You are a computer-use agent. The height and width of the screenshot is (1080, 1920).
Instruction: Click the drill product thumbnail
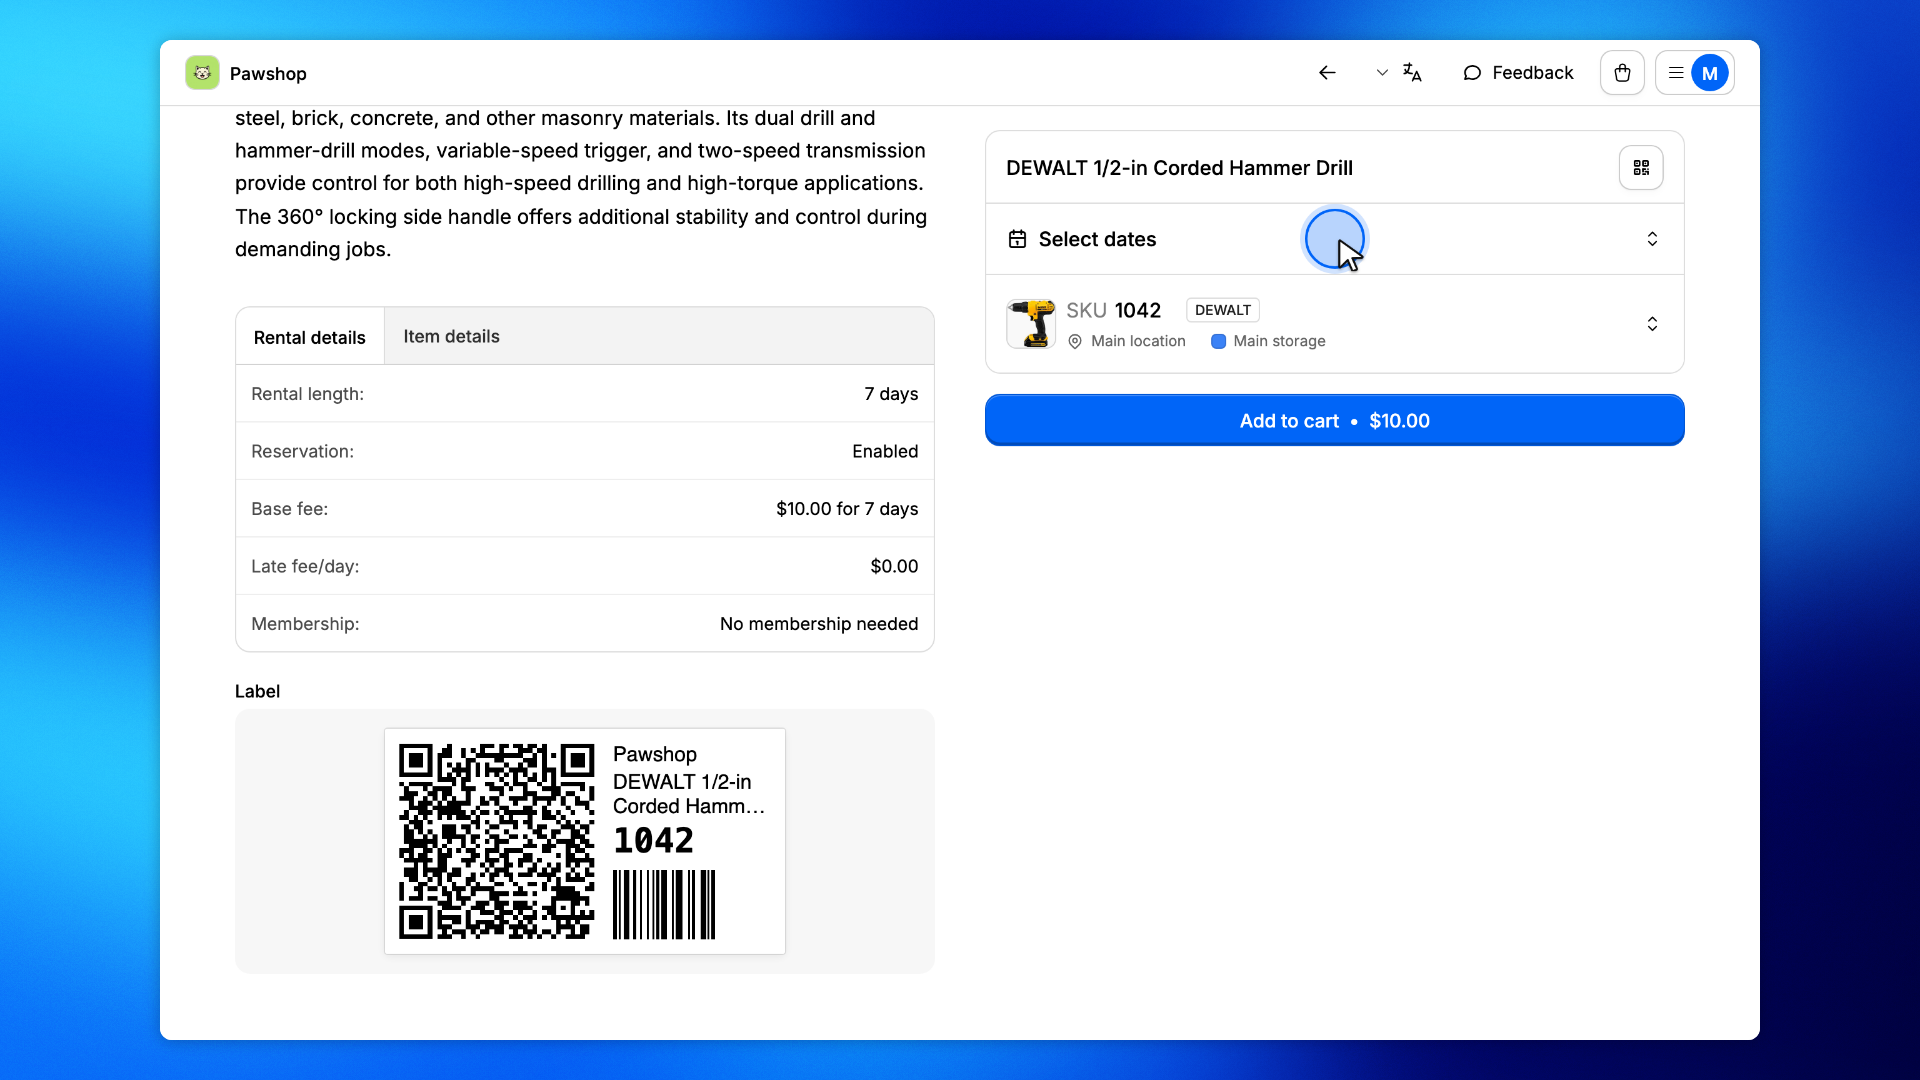(x=1031, y=324)
